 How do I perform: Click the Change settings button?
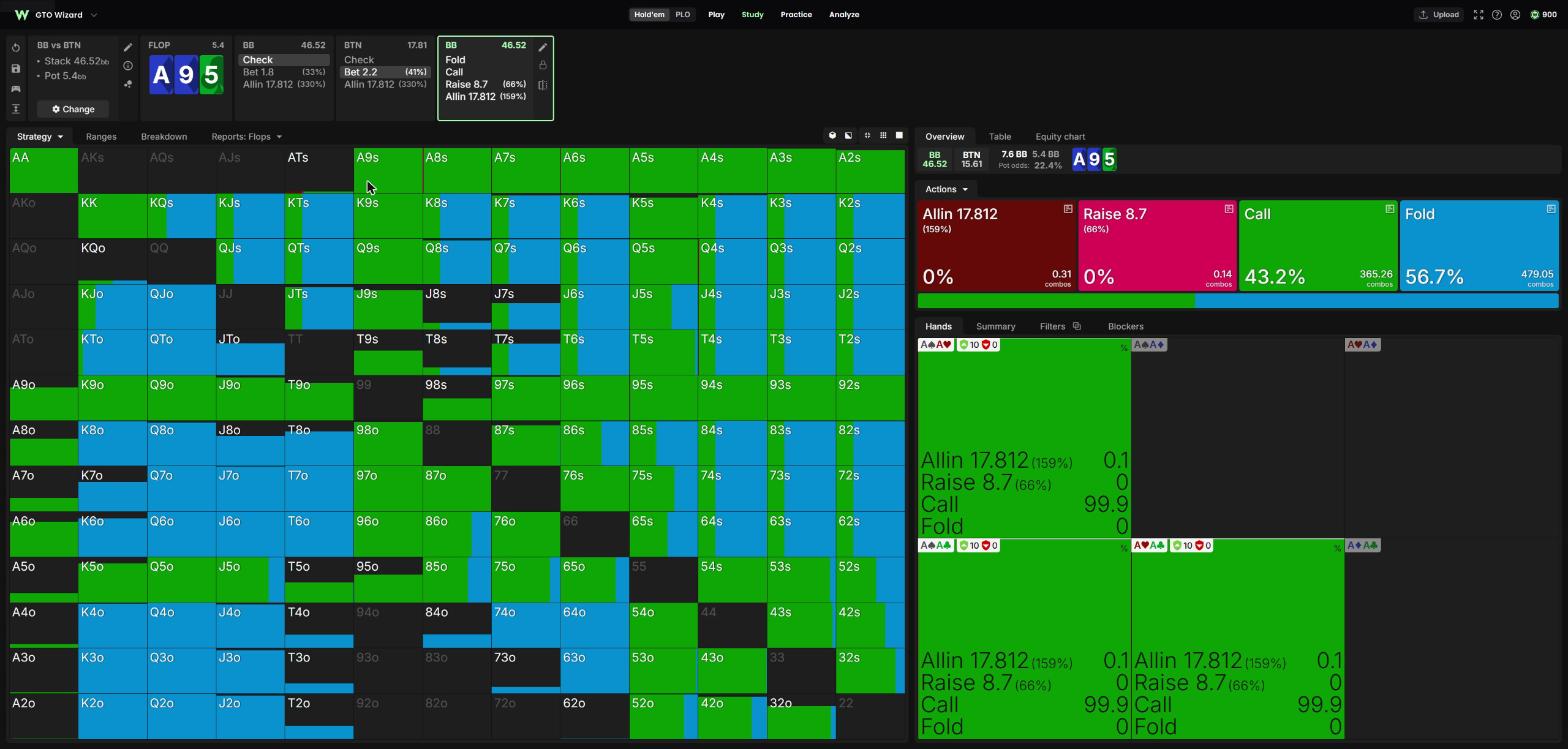click(x=73, y=109)
